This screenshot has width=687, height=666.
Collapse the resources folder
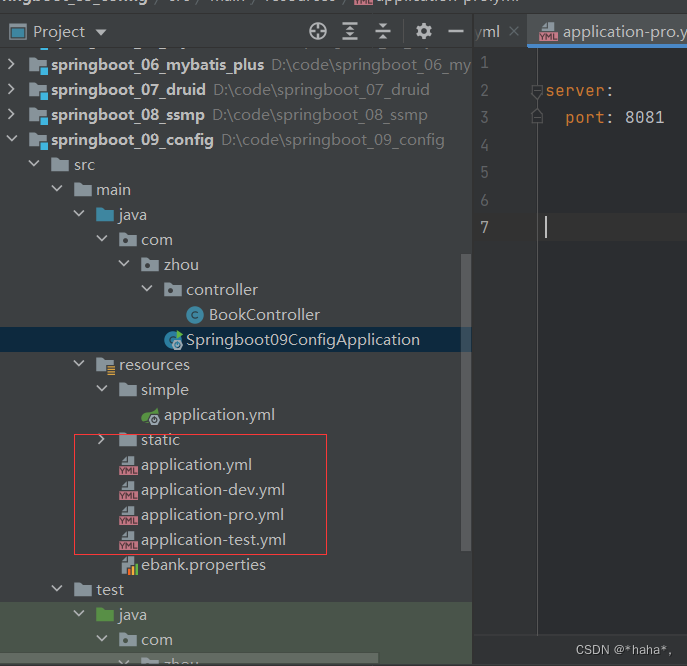(79, 364)
